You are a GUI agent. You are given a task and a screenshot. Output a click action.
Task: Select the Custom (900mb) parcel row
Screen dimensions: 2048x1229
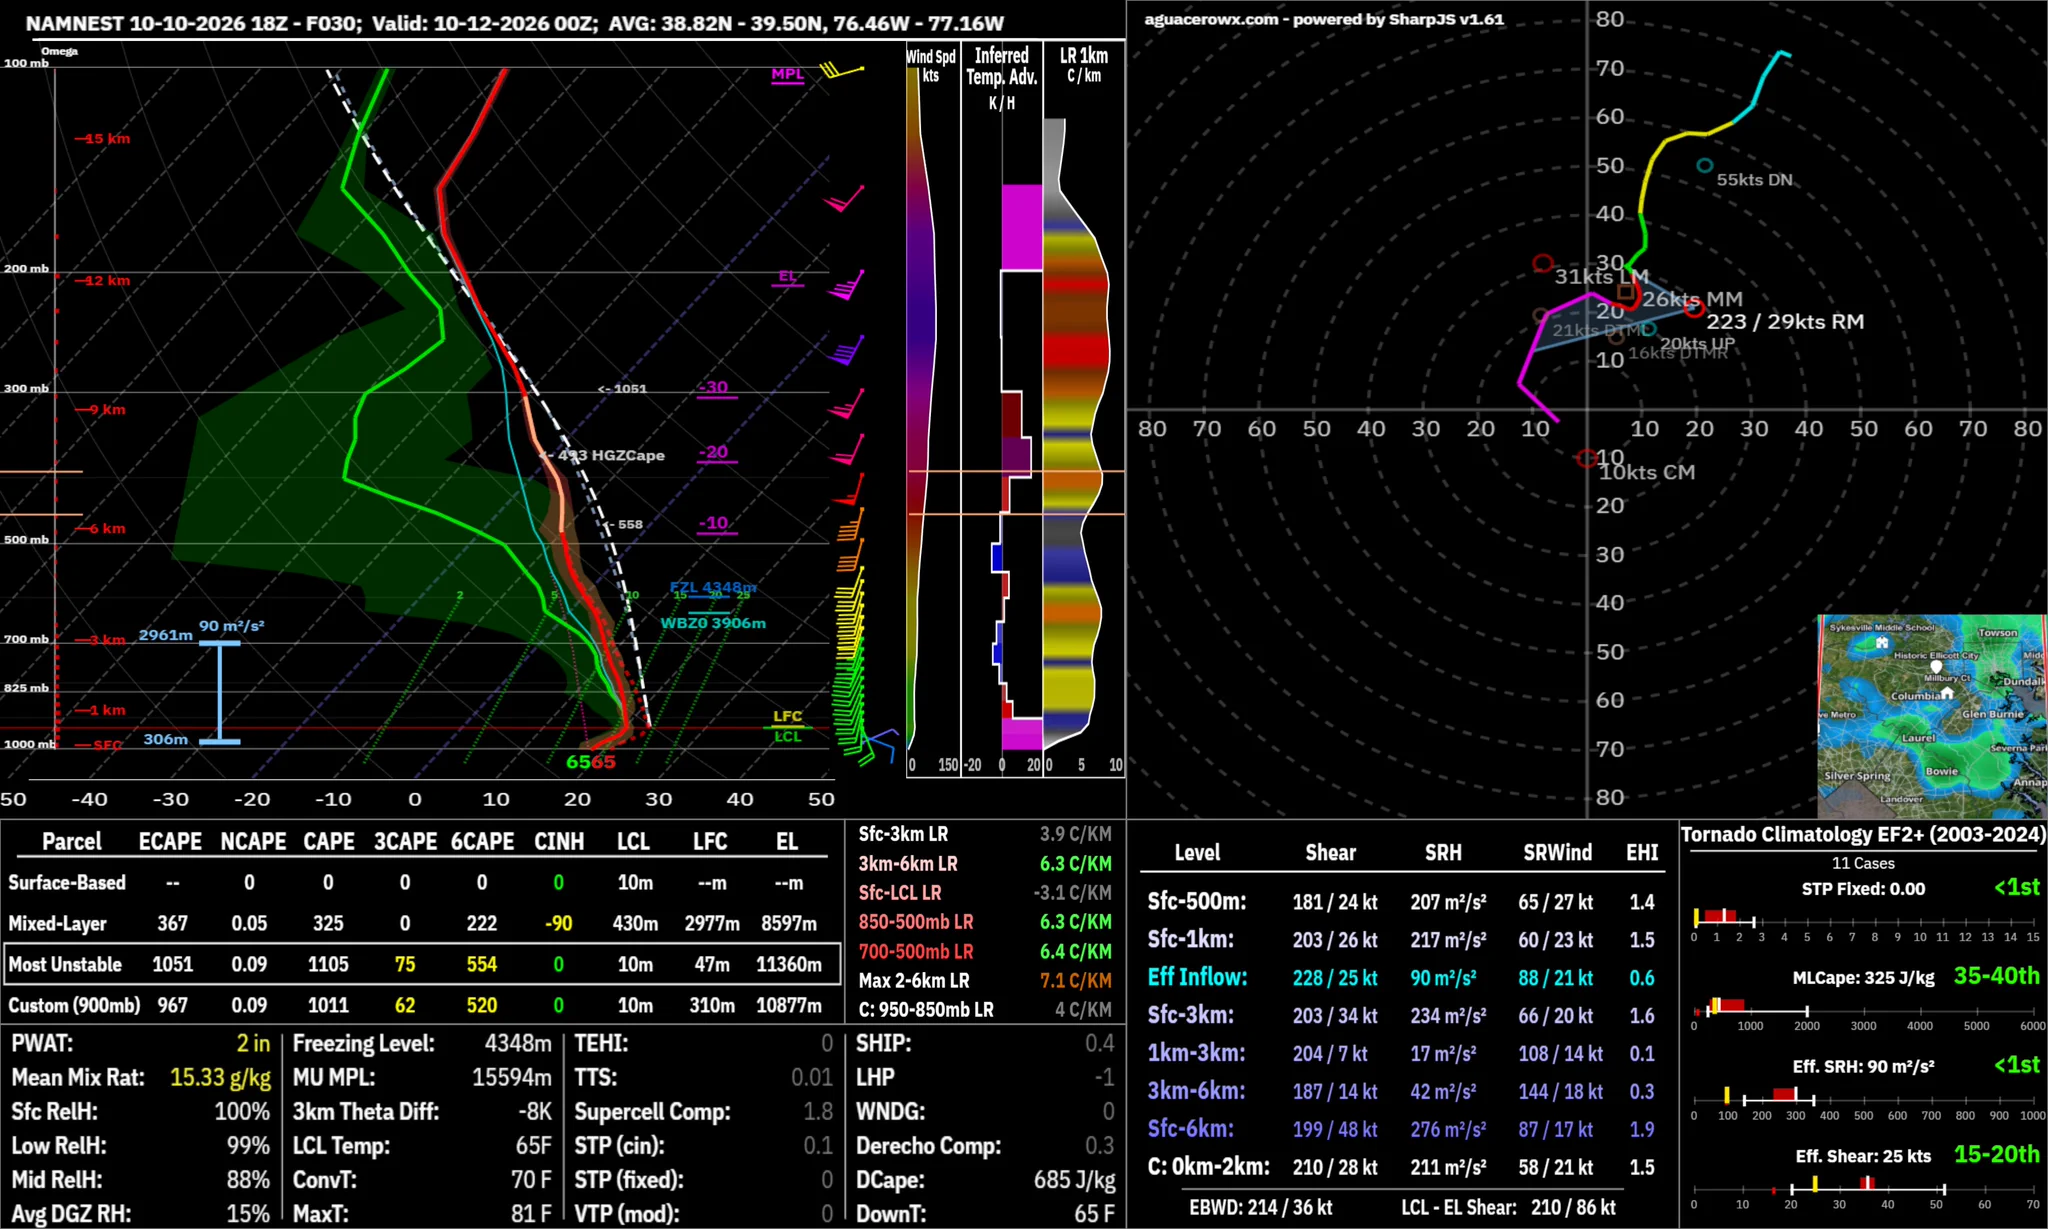[422, 1005]
